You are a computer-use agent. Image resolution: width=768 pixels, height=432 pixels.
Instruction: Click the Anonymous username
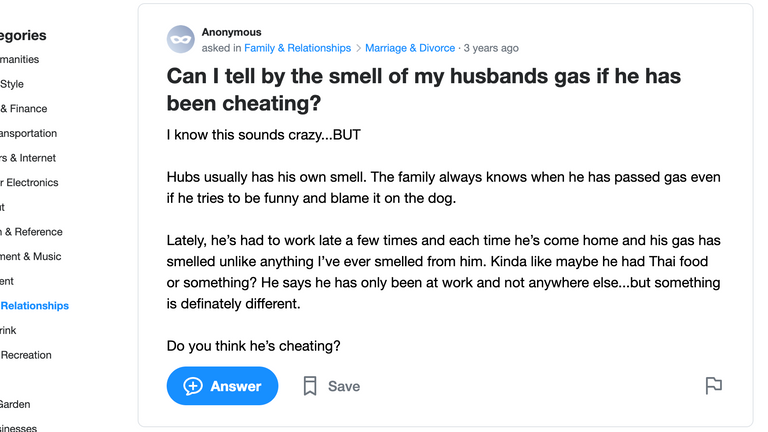coord(231,32)
